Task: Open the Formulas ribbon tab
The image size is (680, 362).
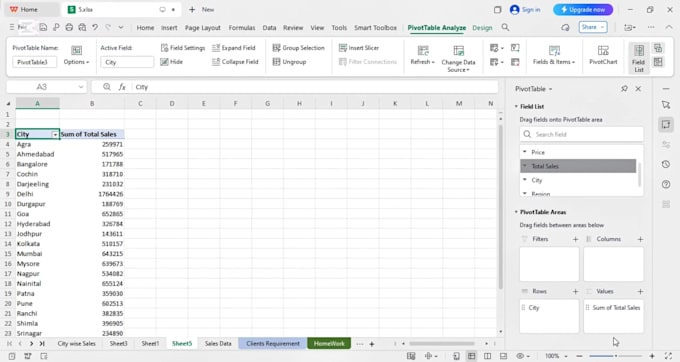Action: click(242, 27)
